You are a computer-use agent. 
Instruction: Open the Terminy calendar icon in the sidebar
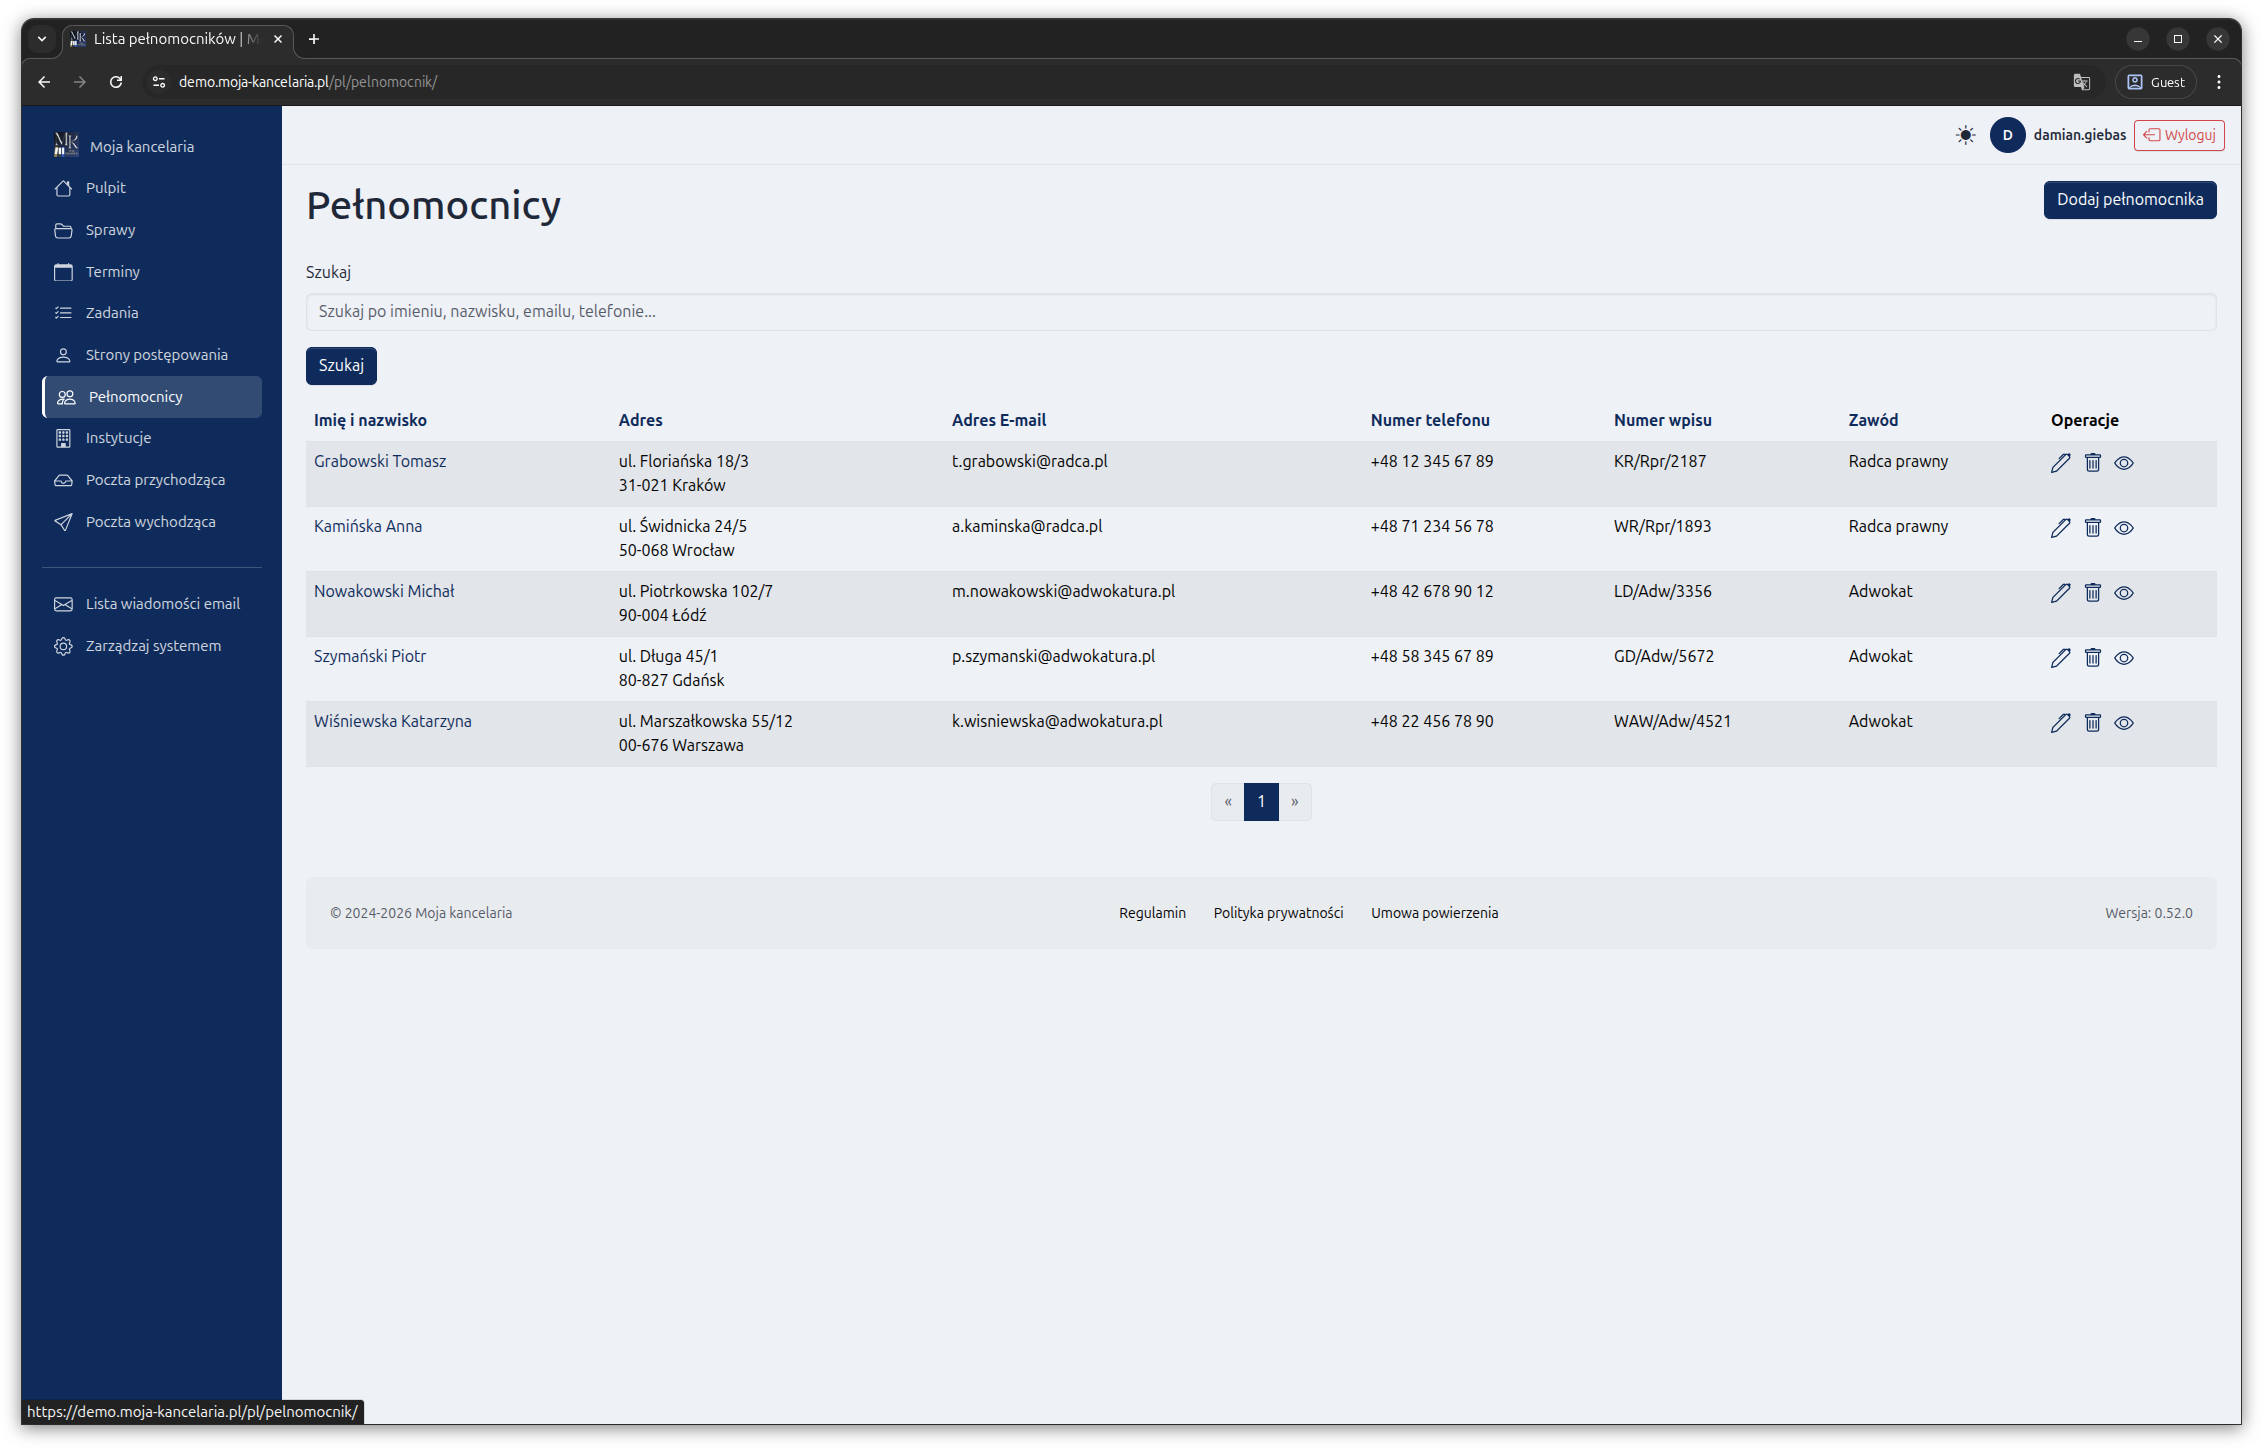tap(63, 272)
